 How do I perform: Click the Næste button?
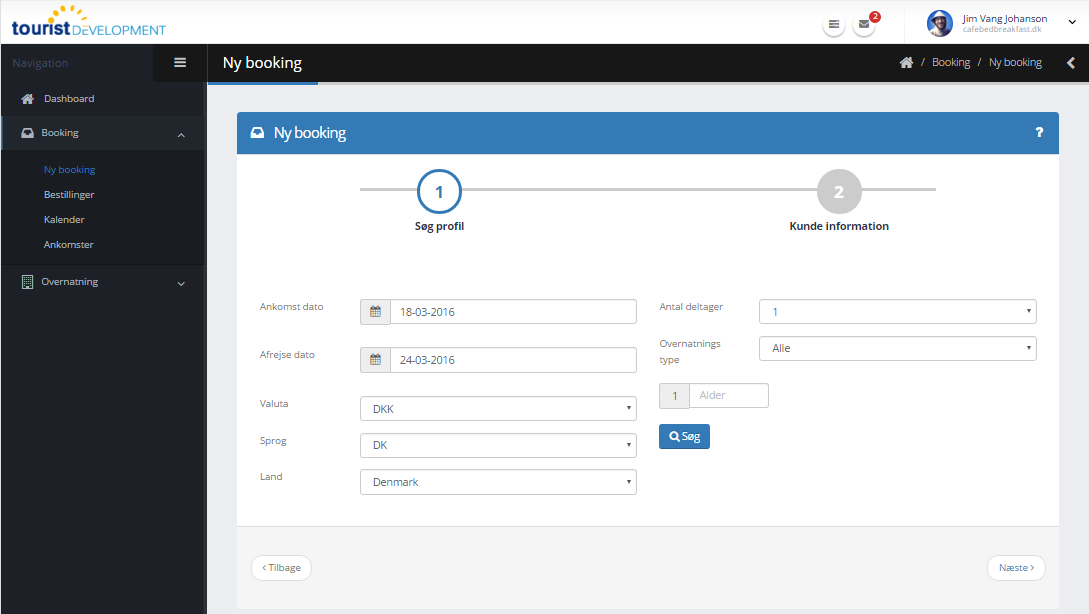pyautogui.click(x=1015, y=568)
